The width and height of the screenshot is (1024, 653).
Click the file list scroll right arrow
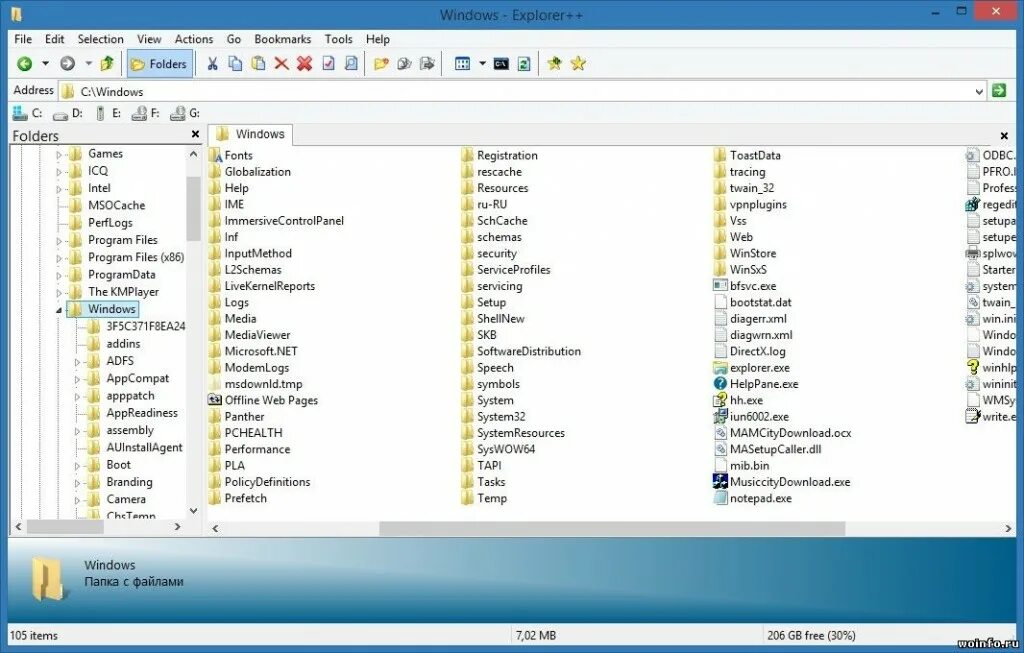pyautogui.click(x=1008, y=528)
